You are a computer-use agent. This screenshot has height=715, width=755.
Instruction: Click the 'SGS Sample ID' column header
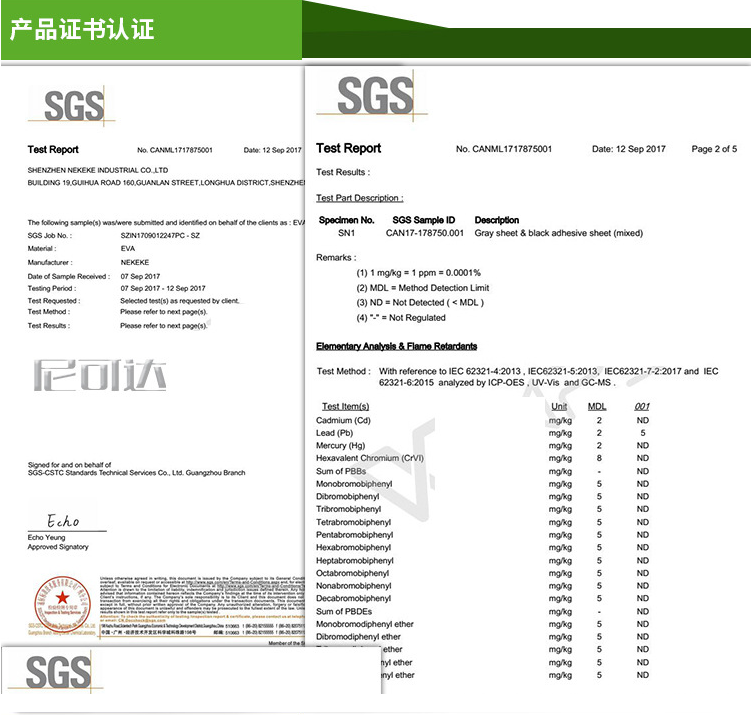tap(424, 220)
